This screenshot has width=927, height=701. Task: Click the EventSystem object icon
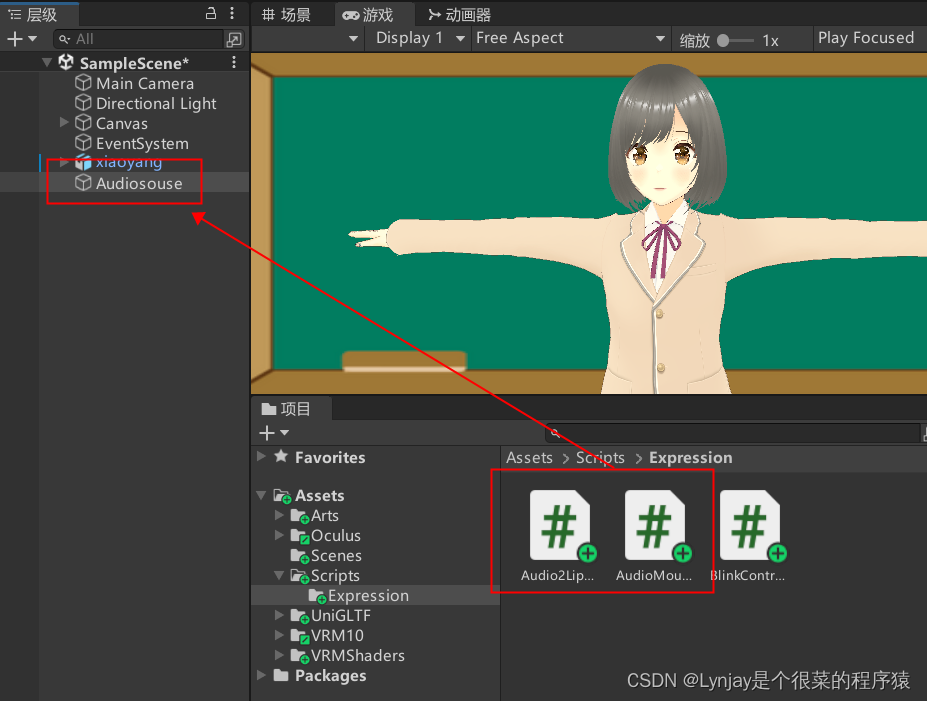(82, 143)
